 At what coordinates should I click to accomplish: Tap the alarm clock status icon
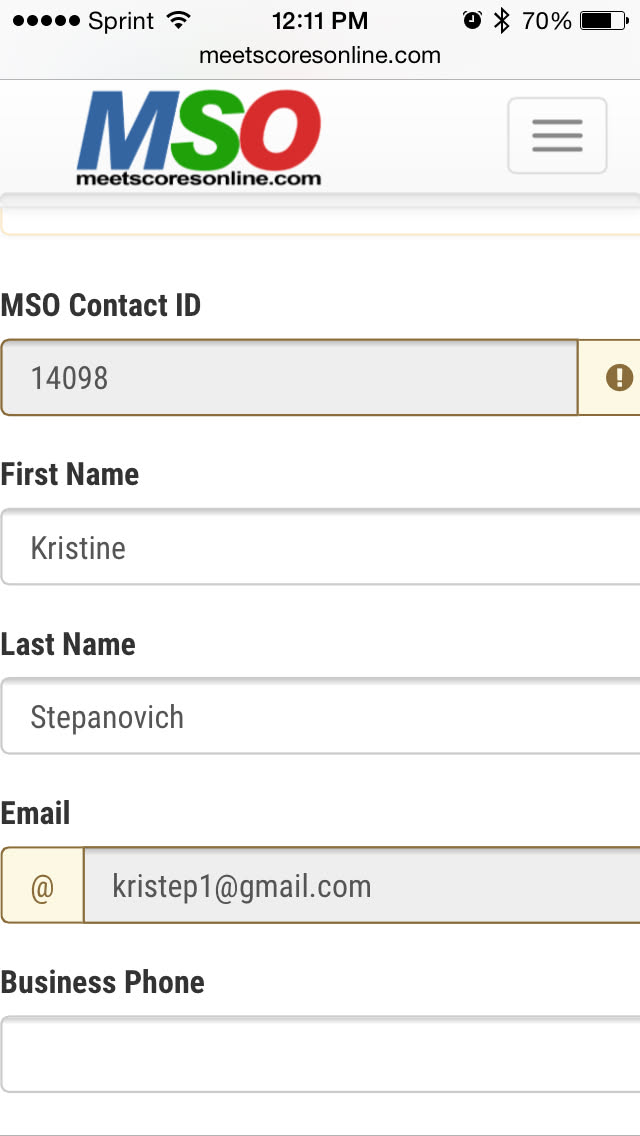(x=472, y=20)
